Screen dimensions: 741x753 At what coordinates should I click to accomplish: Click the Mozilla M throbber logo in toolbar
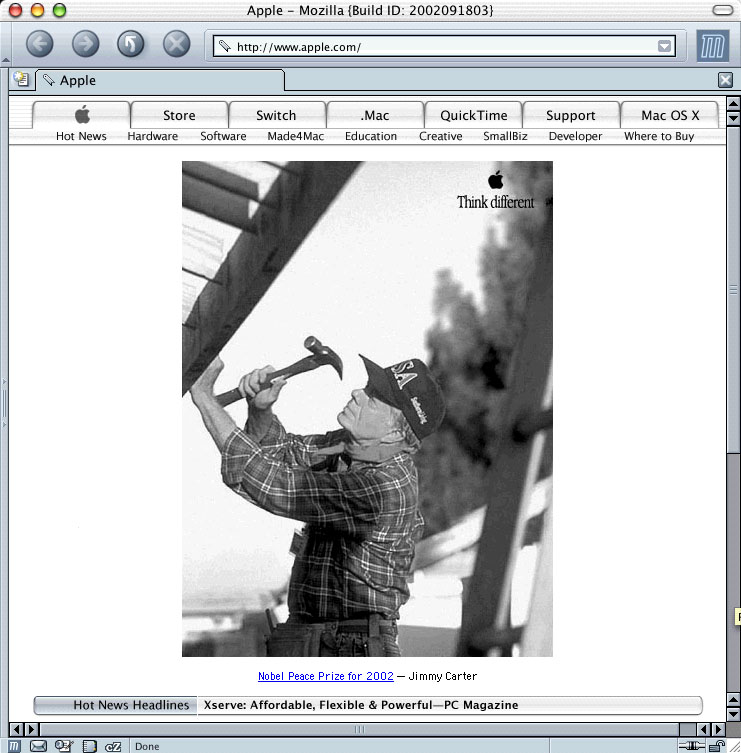coord(713,46)
